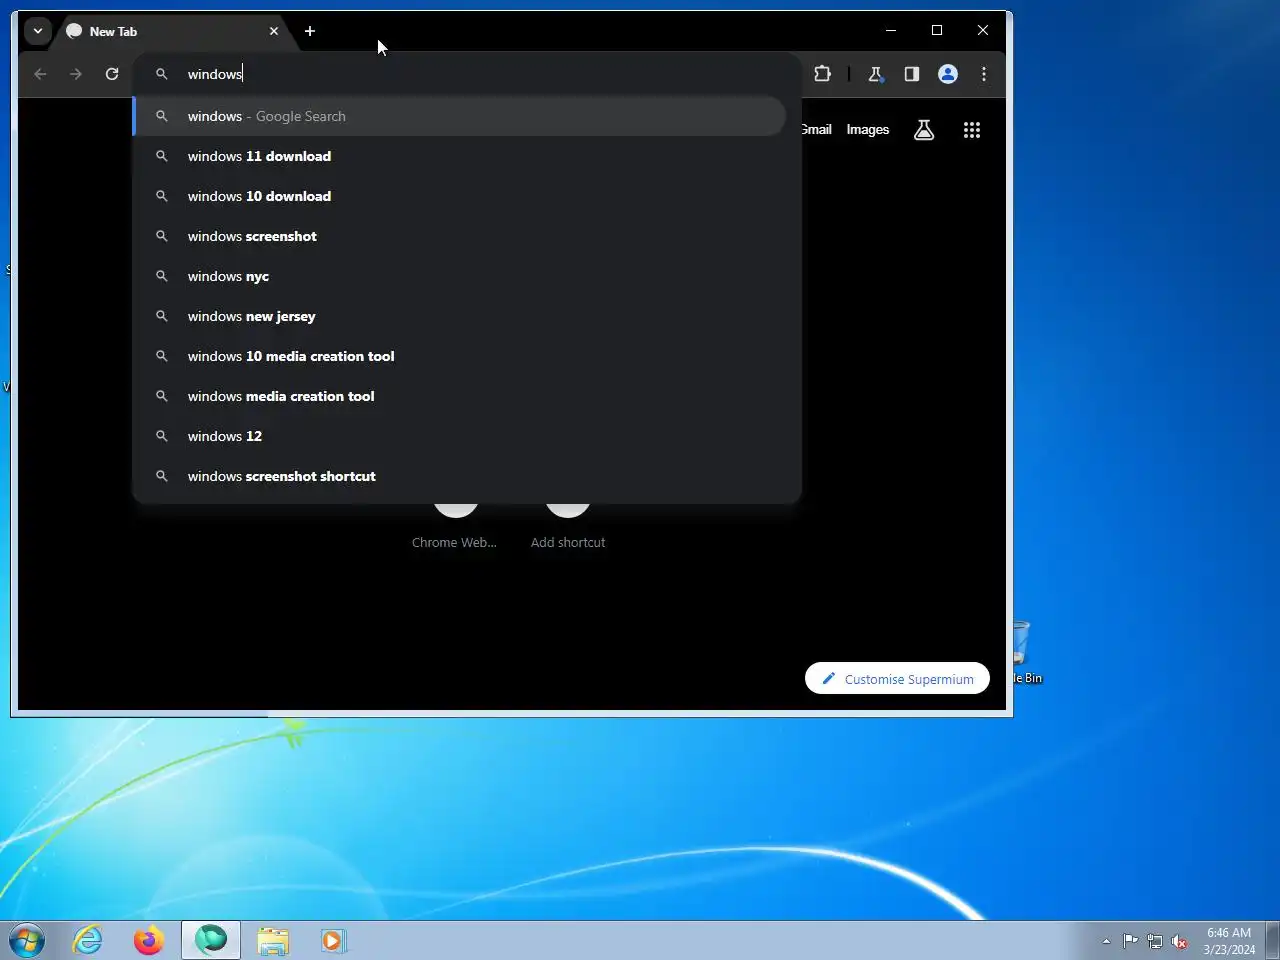The width and height of the screenshot is (1280, 960).
Task: Toggle the side panel icon
Action: click(x=912, y=74)
